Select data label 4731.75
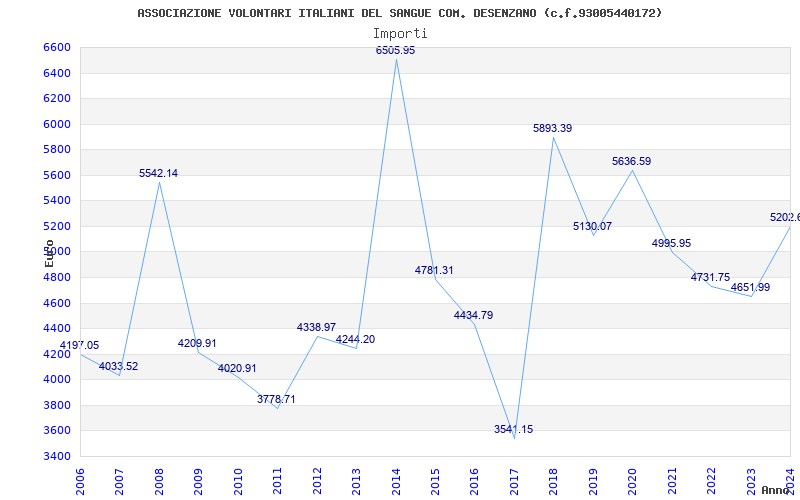 coord(711,278)
